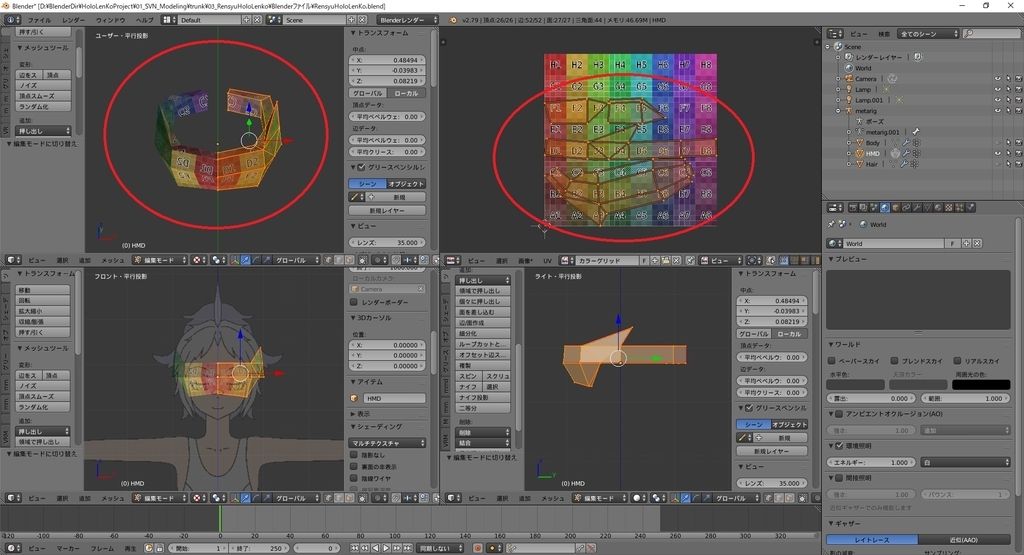Enable the ペーパースカイ checkbox
The height and width of the screenshot is (555, 1024).
coord(831,360)
